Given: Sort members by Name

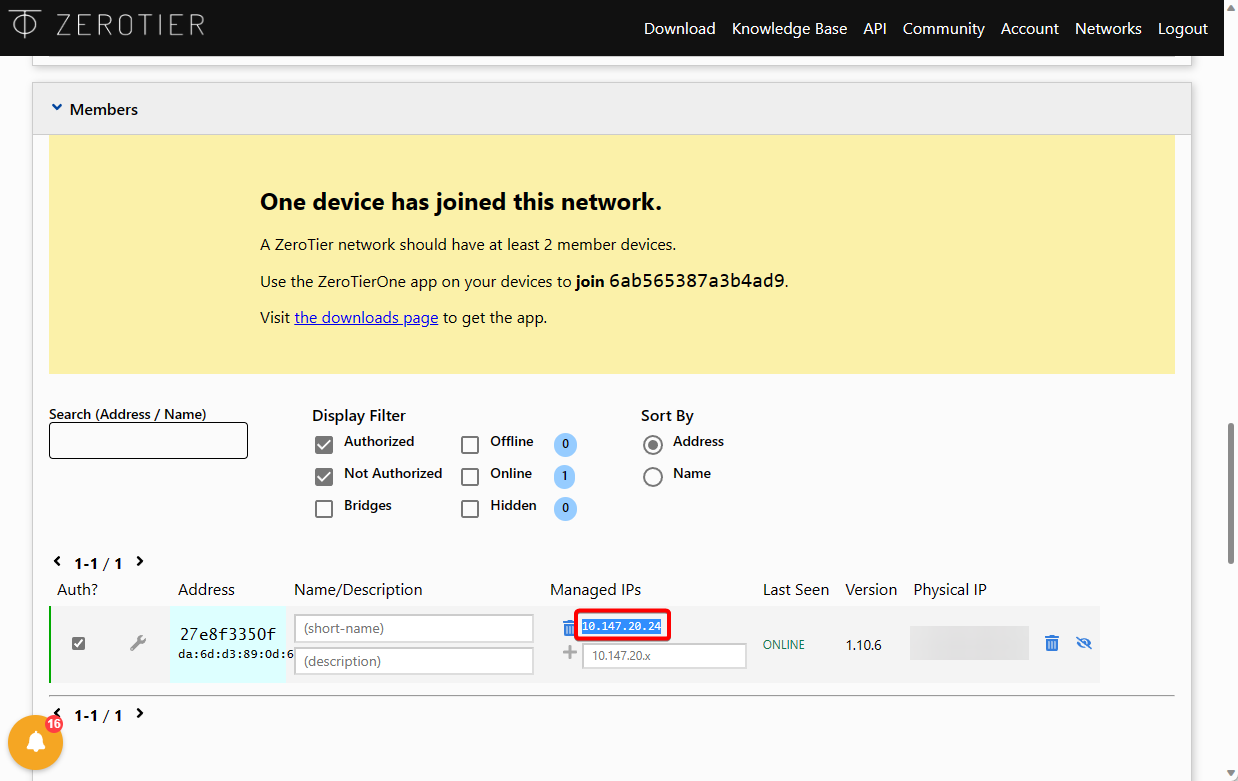Looking at the screenshot, I should click(x=653, y=476).
